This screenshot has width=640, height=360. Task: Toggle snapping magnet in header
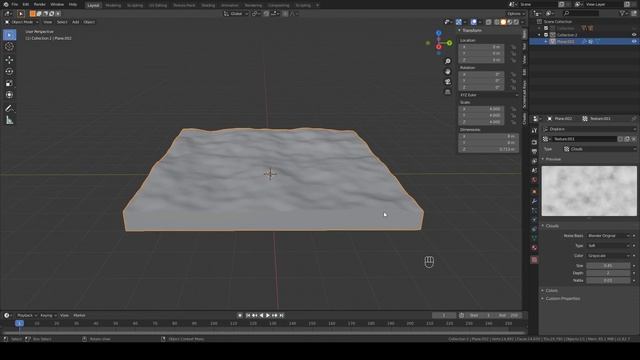[266, 13]
